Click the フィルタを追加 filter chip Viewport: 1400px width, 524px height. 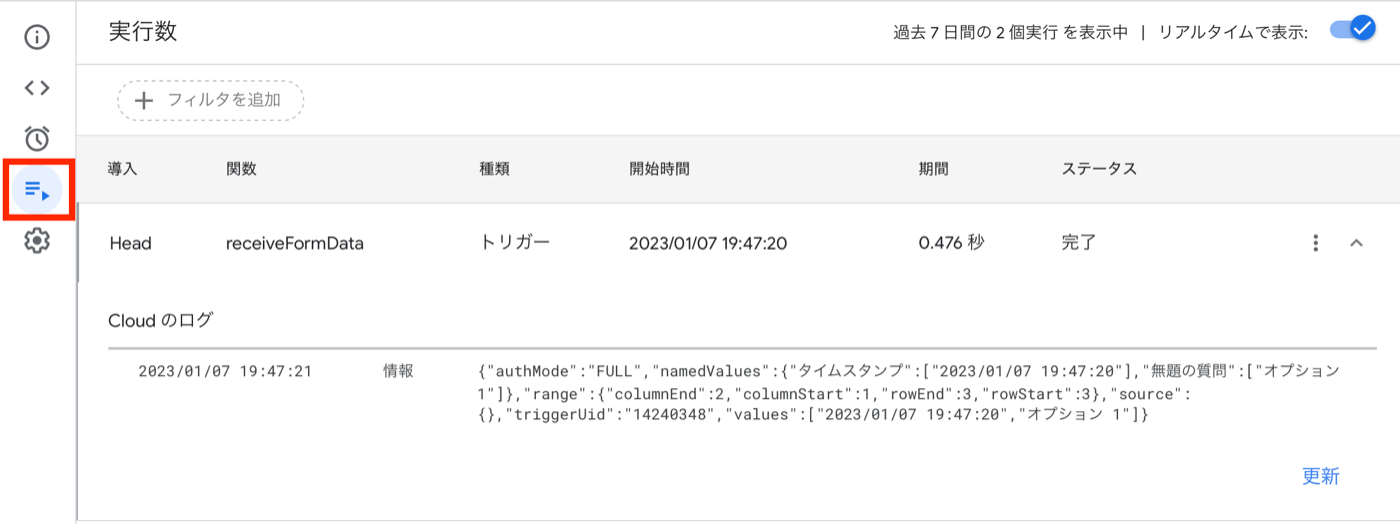pos(210,100)
